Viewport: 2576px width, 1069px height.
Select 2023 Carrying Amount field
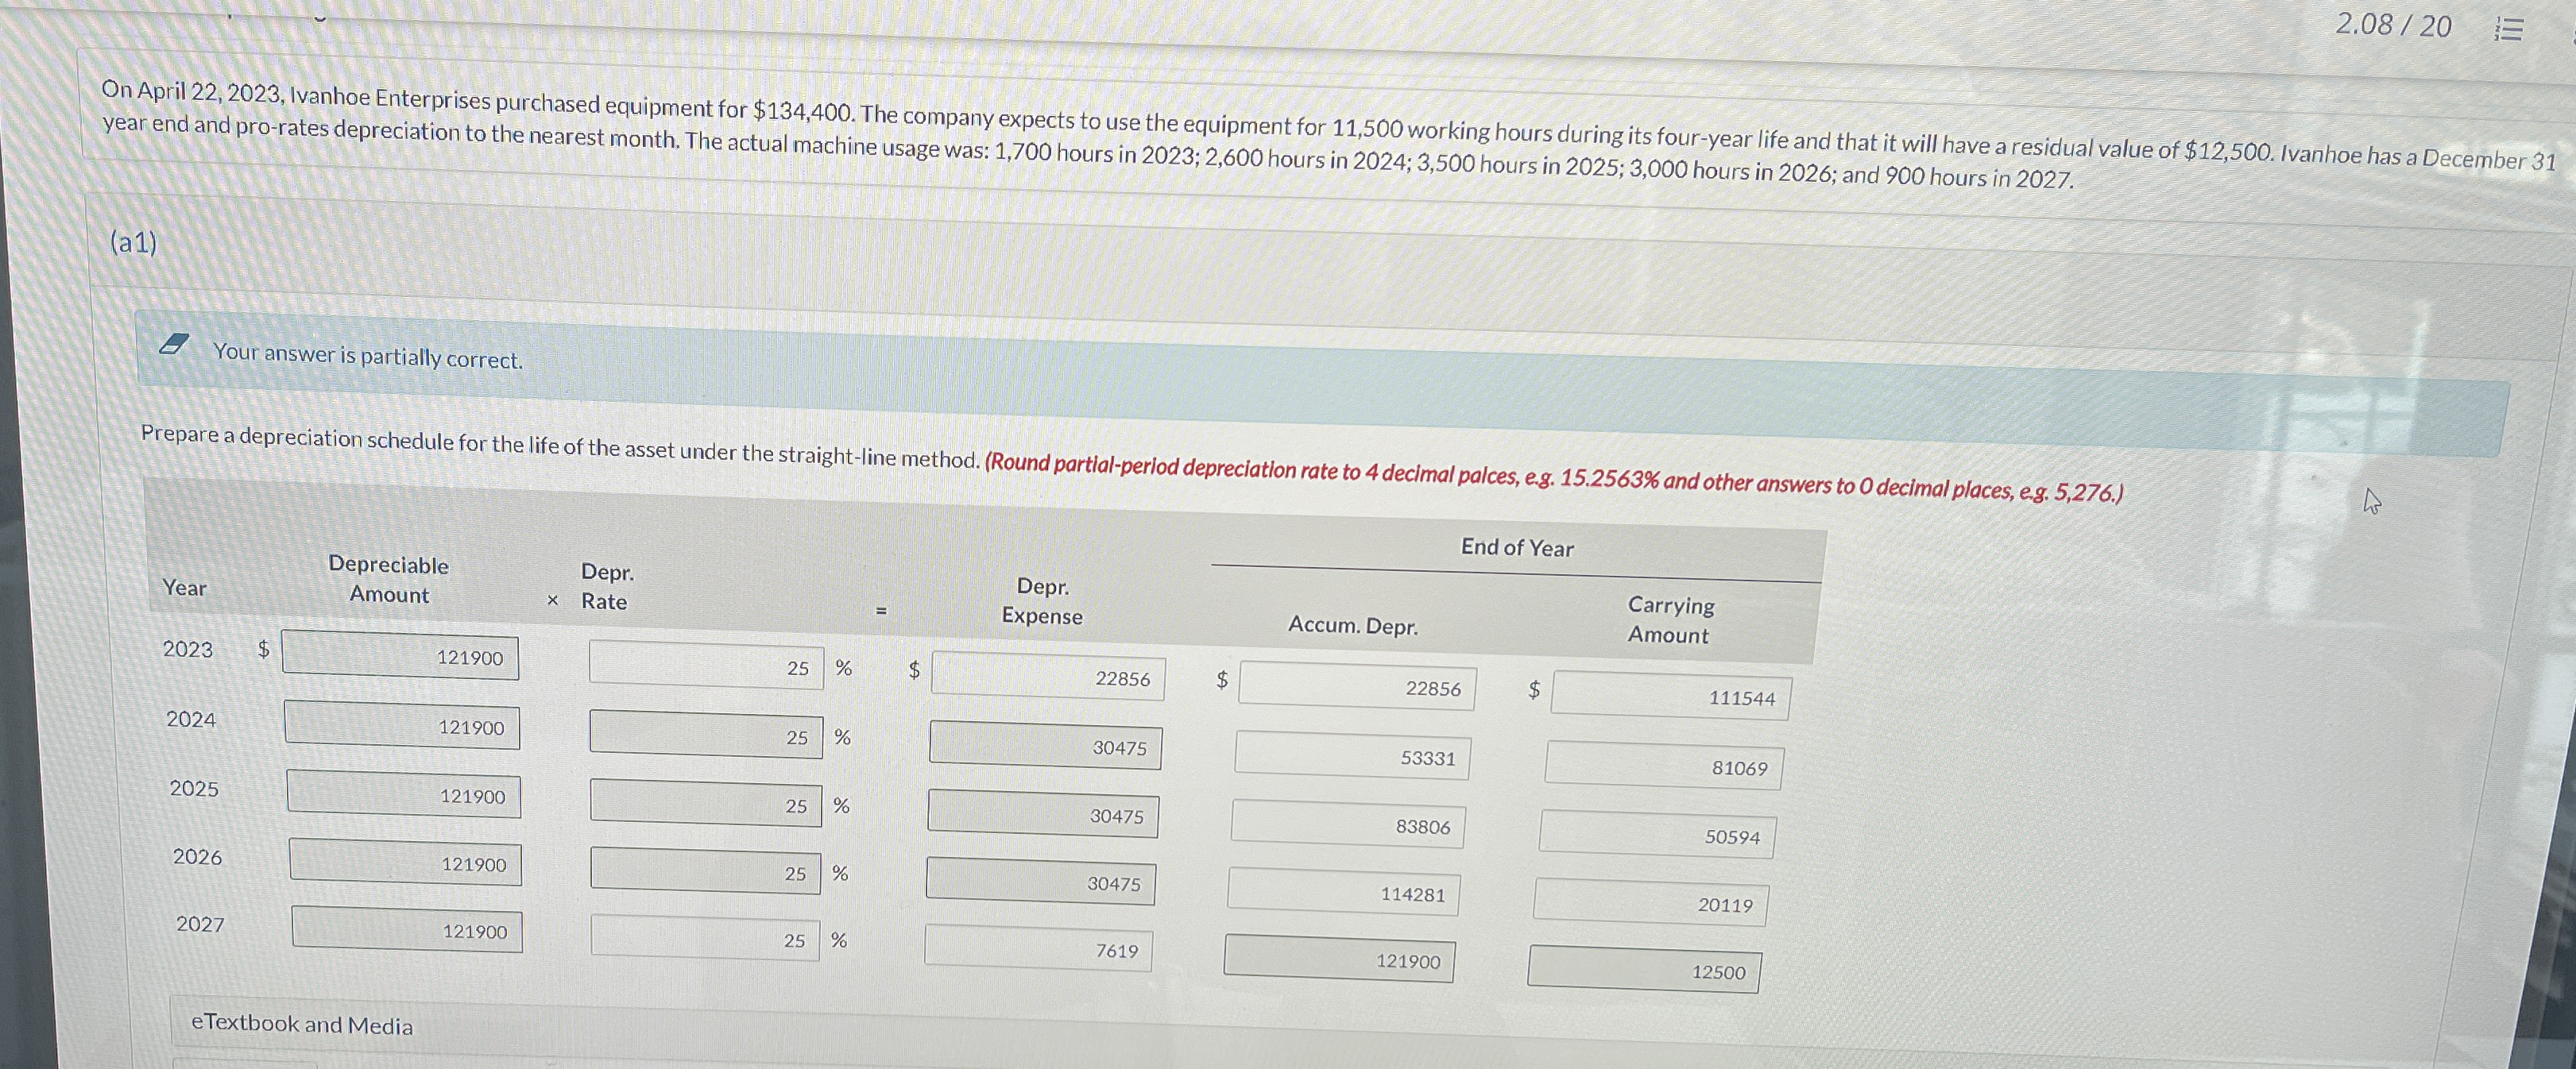coord(1669,696)
